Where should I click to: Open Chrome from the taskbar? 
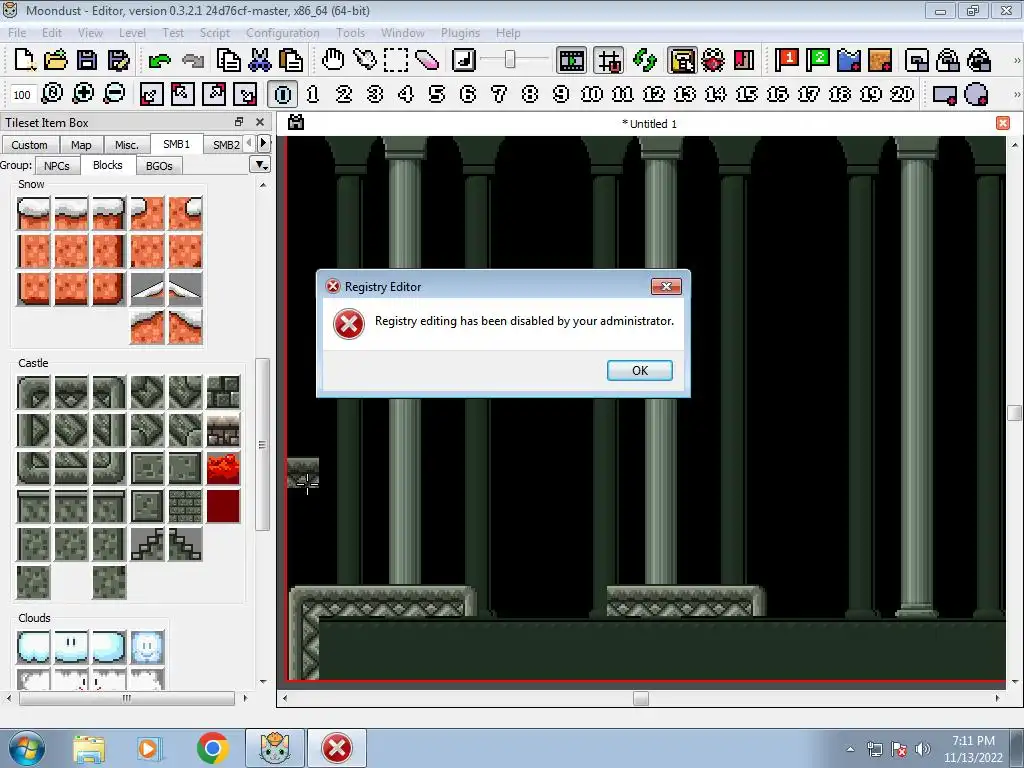[x=212, y=748]
